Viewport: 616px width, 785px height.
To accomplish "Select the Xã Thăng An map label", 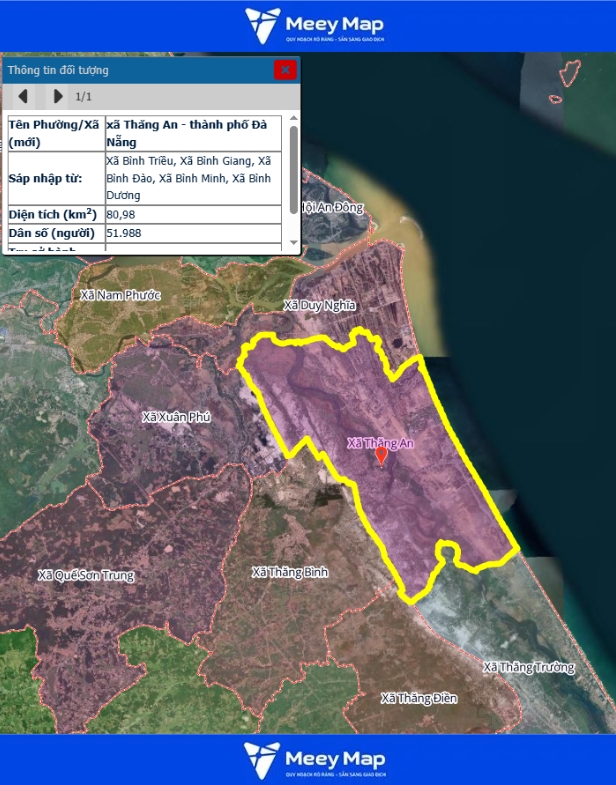I will (380, 442).
